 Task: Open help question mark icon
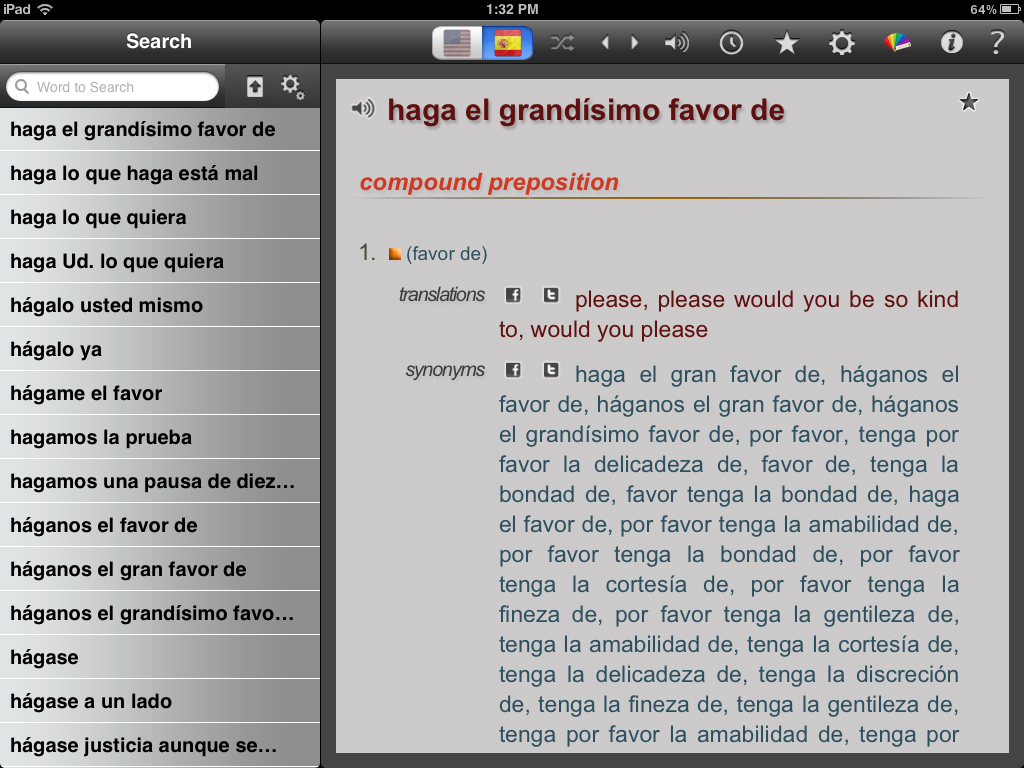[x=996, y=43]
